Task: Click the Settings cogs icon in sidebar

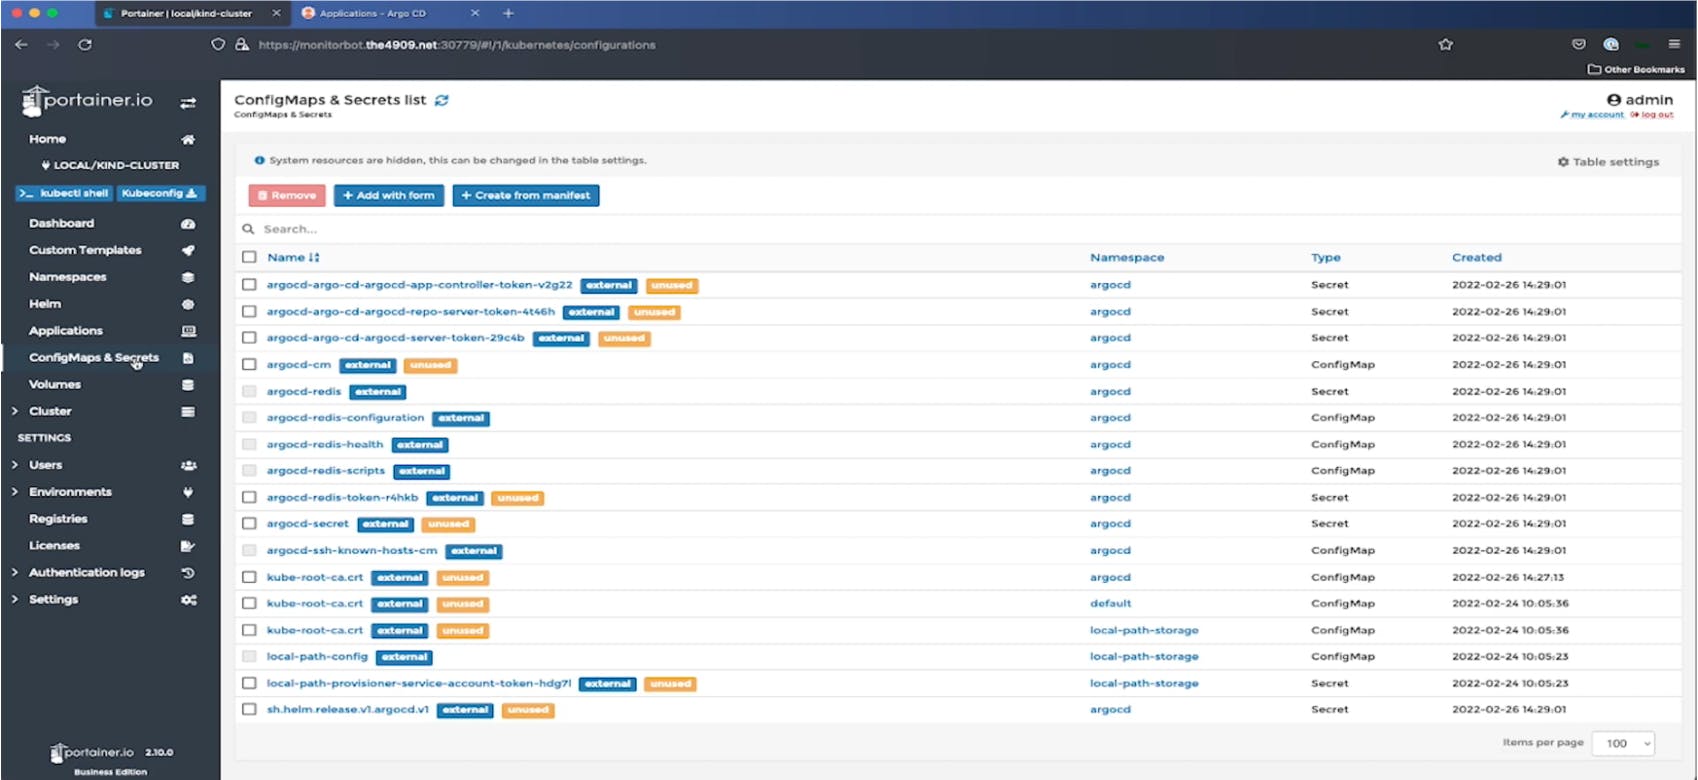Action: point(188,600)
